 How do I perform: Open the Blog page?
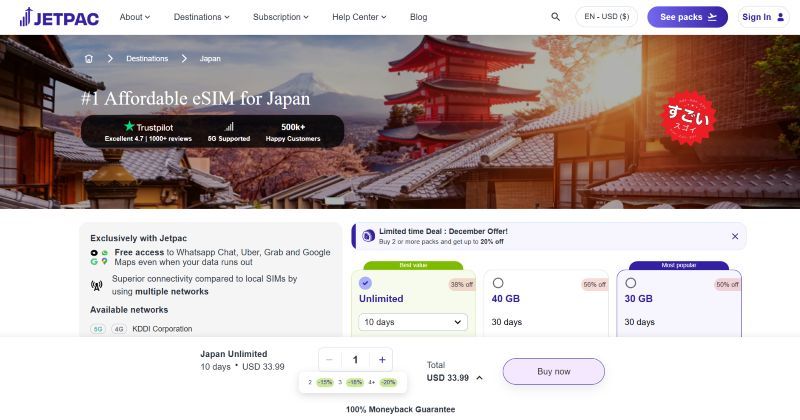[418, 17]
